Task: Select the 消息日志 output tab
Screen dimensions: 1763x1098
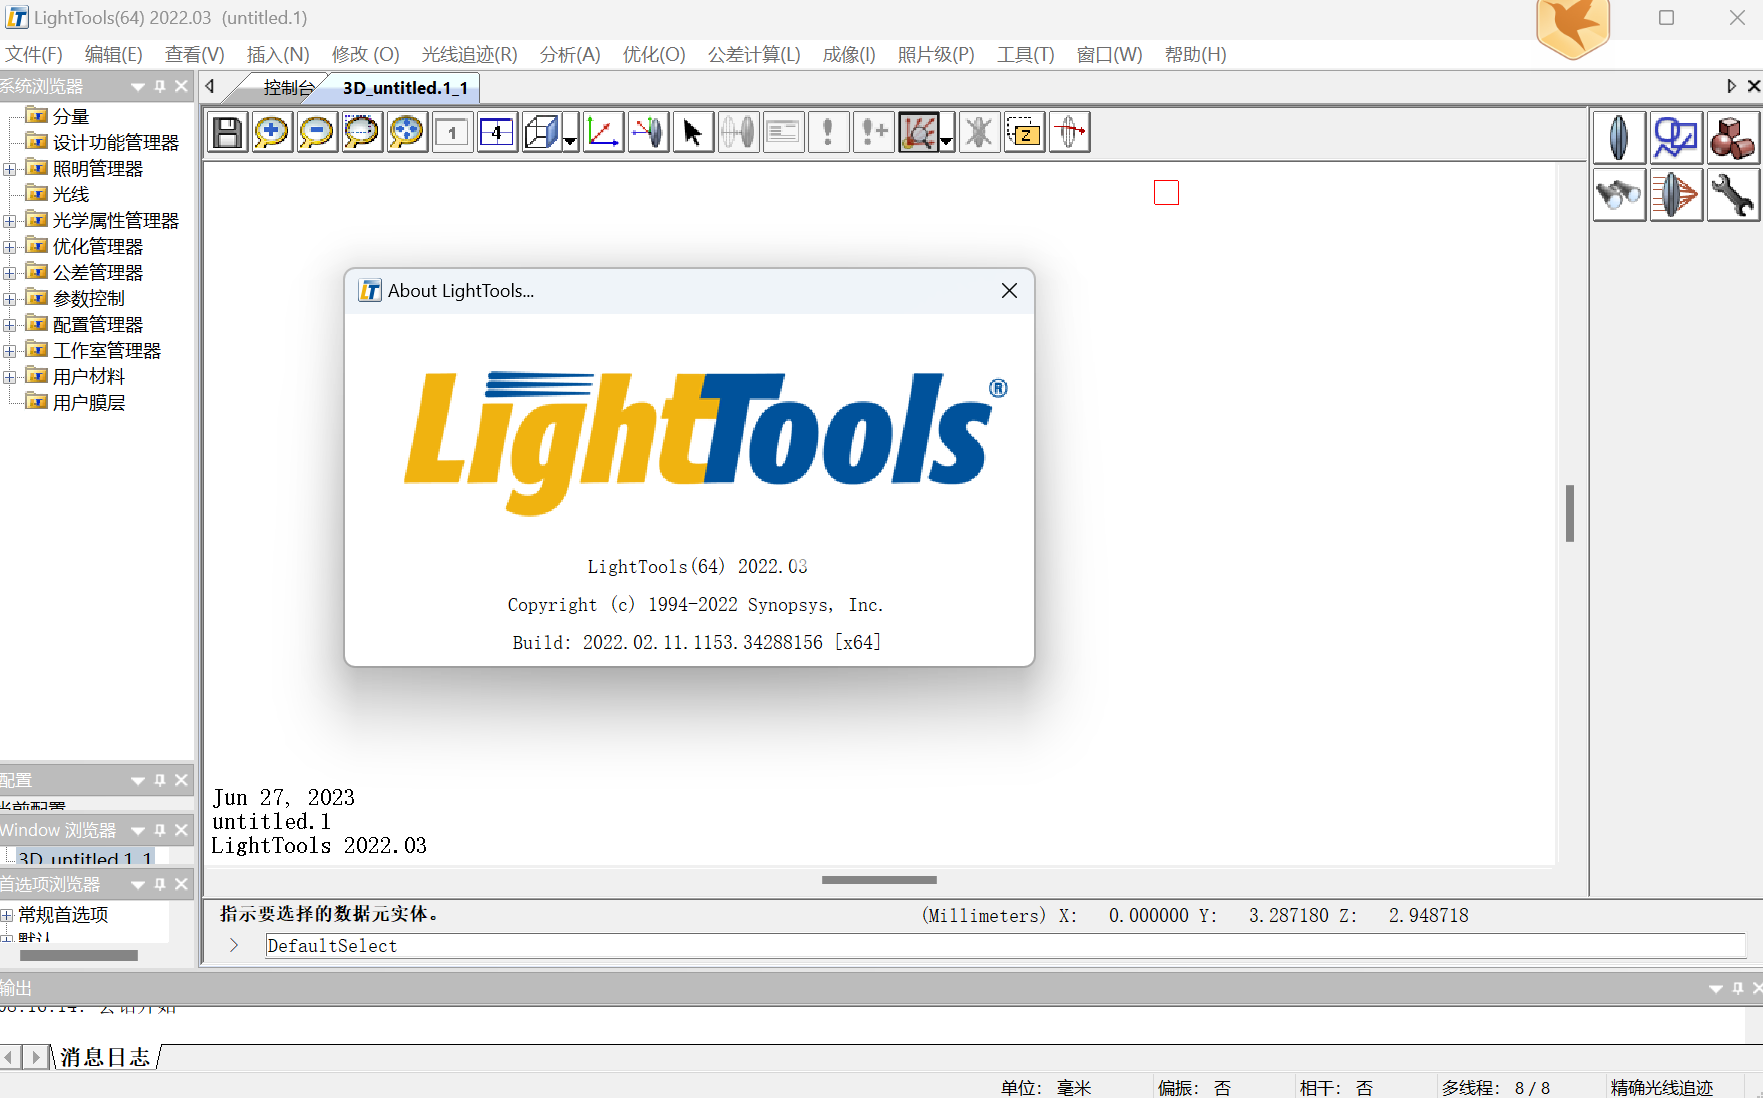Action: click(x=105, y=1057)
